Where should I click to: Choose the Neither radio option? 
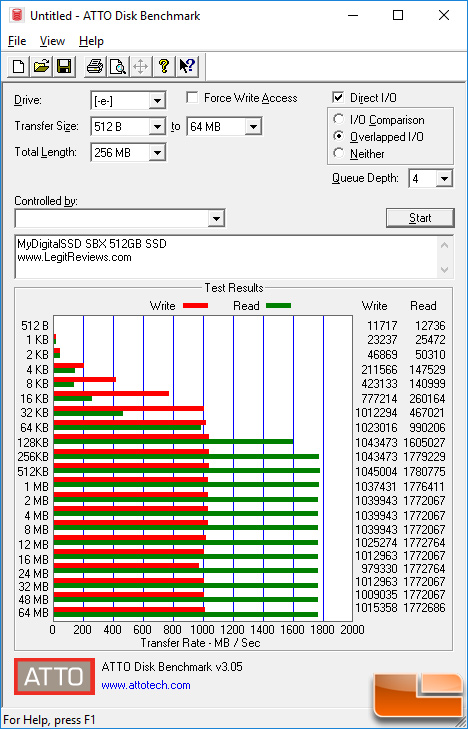tap(338, 153)
